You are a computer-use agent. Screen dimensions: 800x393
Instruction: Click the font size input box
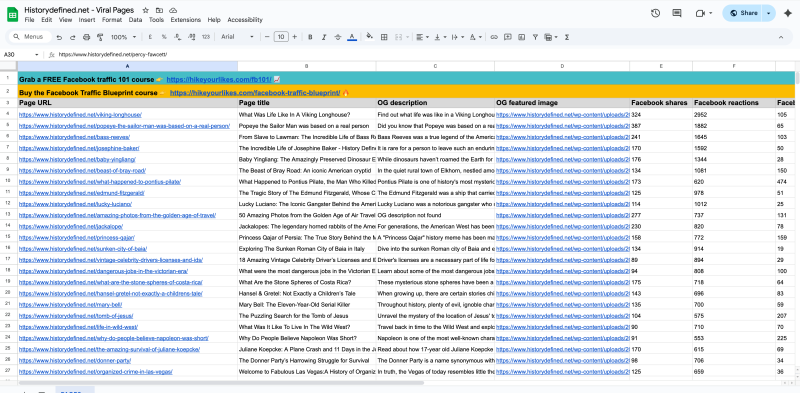(281, 37)
